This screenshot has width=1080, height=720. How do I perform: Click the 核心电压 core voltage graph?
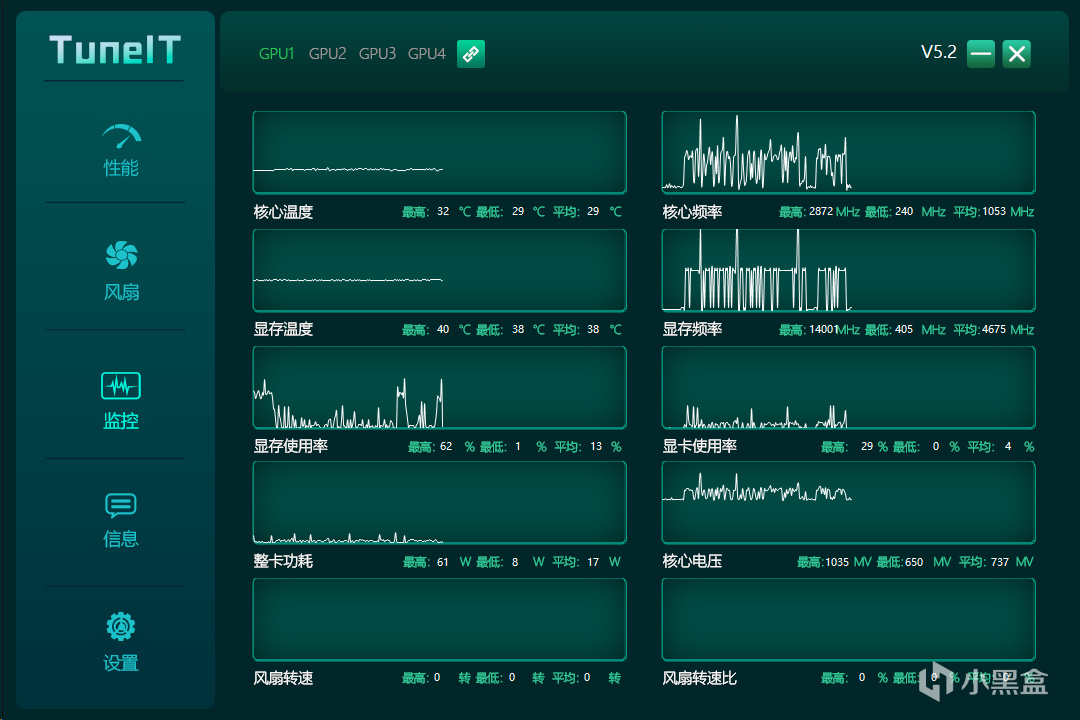click(x=848, y=502)
